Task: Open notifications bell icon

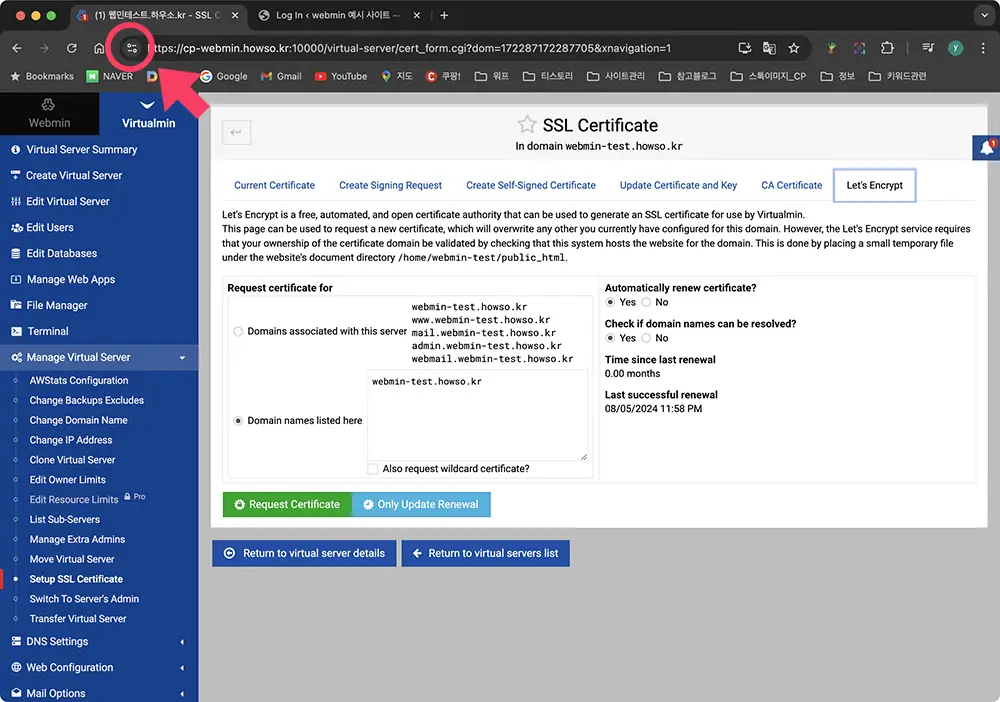Action: click(x=987, y=148)
